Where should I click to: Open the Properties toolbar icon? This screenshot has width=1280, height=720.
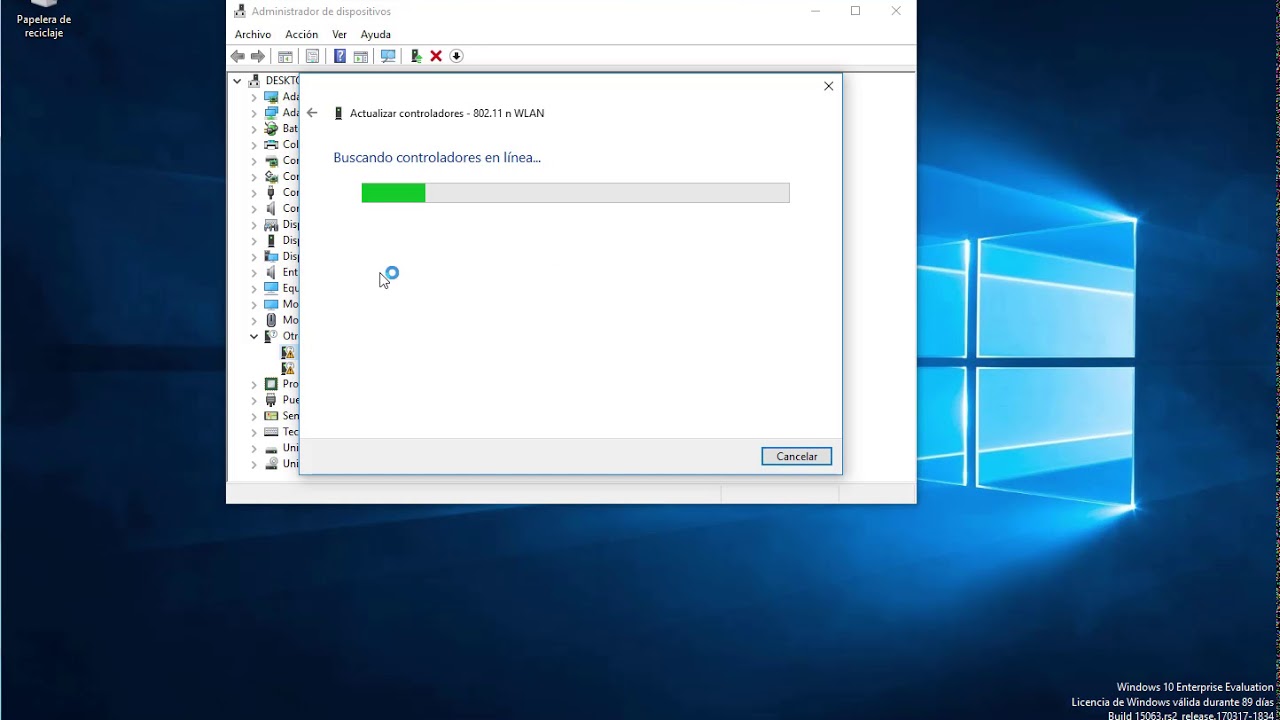point(312,56)
